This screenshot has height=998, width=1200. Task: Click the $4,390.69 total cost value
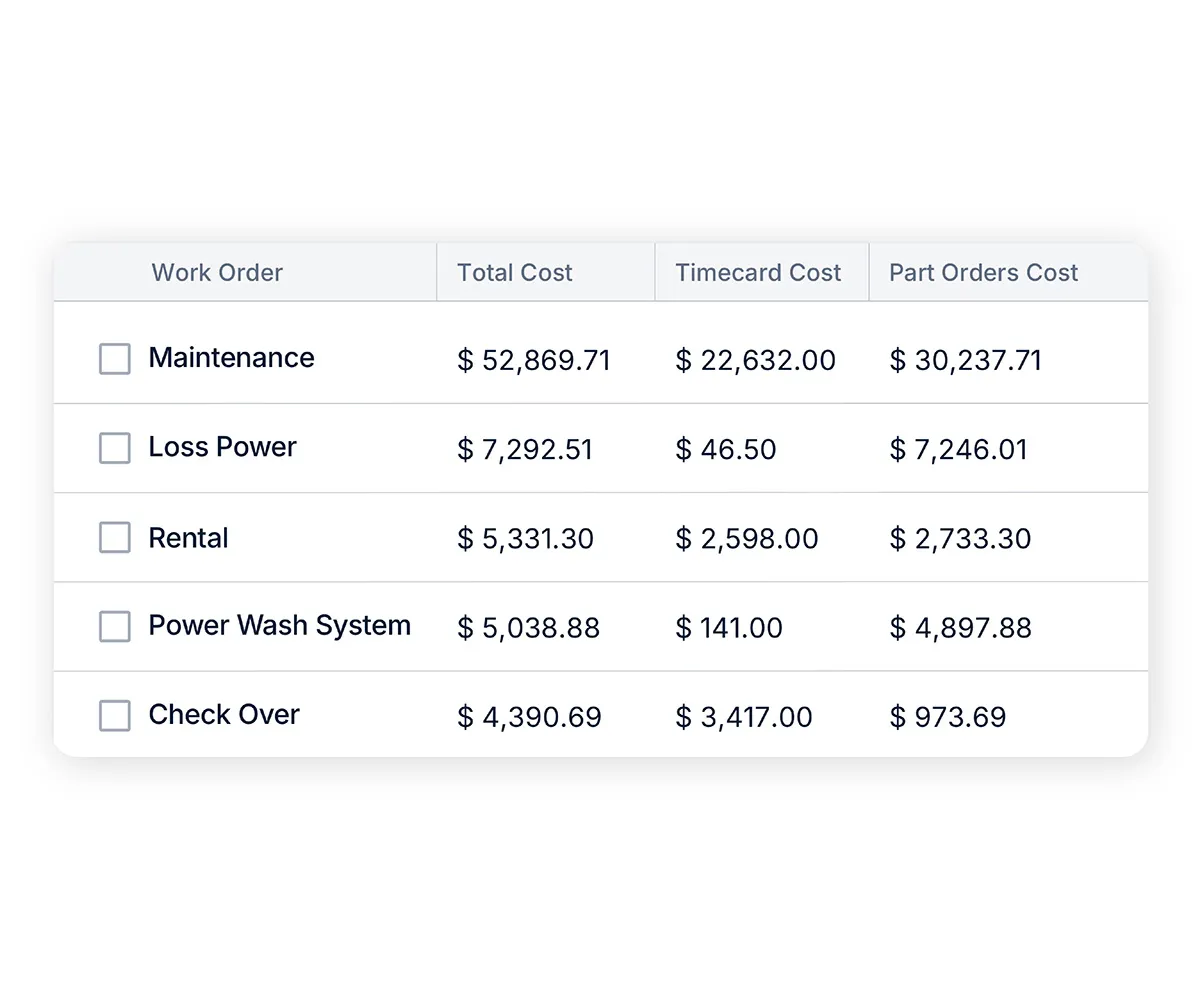(528, 716)
